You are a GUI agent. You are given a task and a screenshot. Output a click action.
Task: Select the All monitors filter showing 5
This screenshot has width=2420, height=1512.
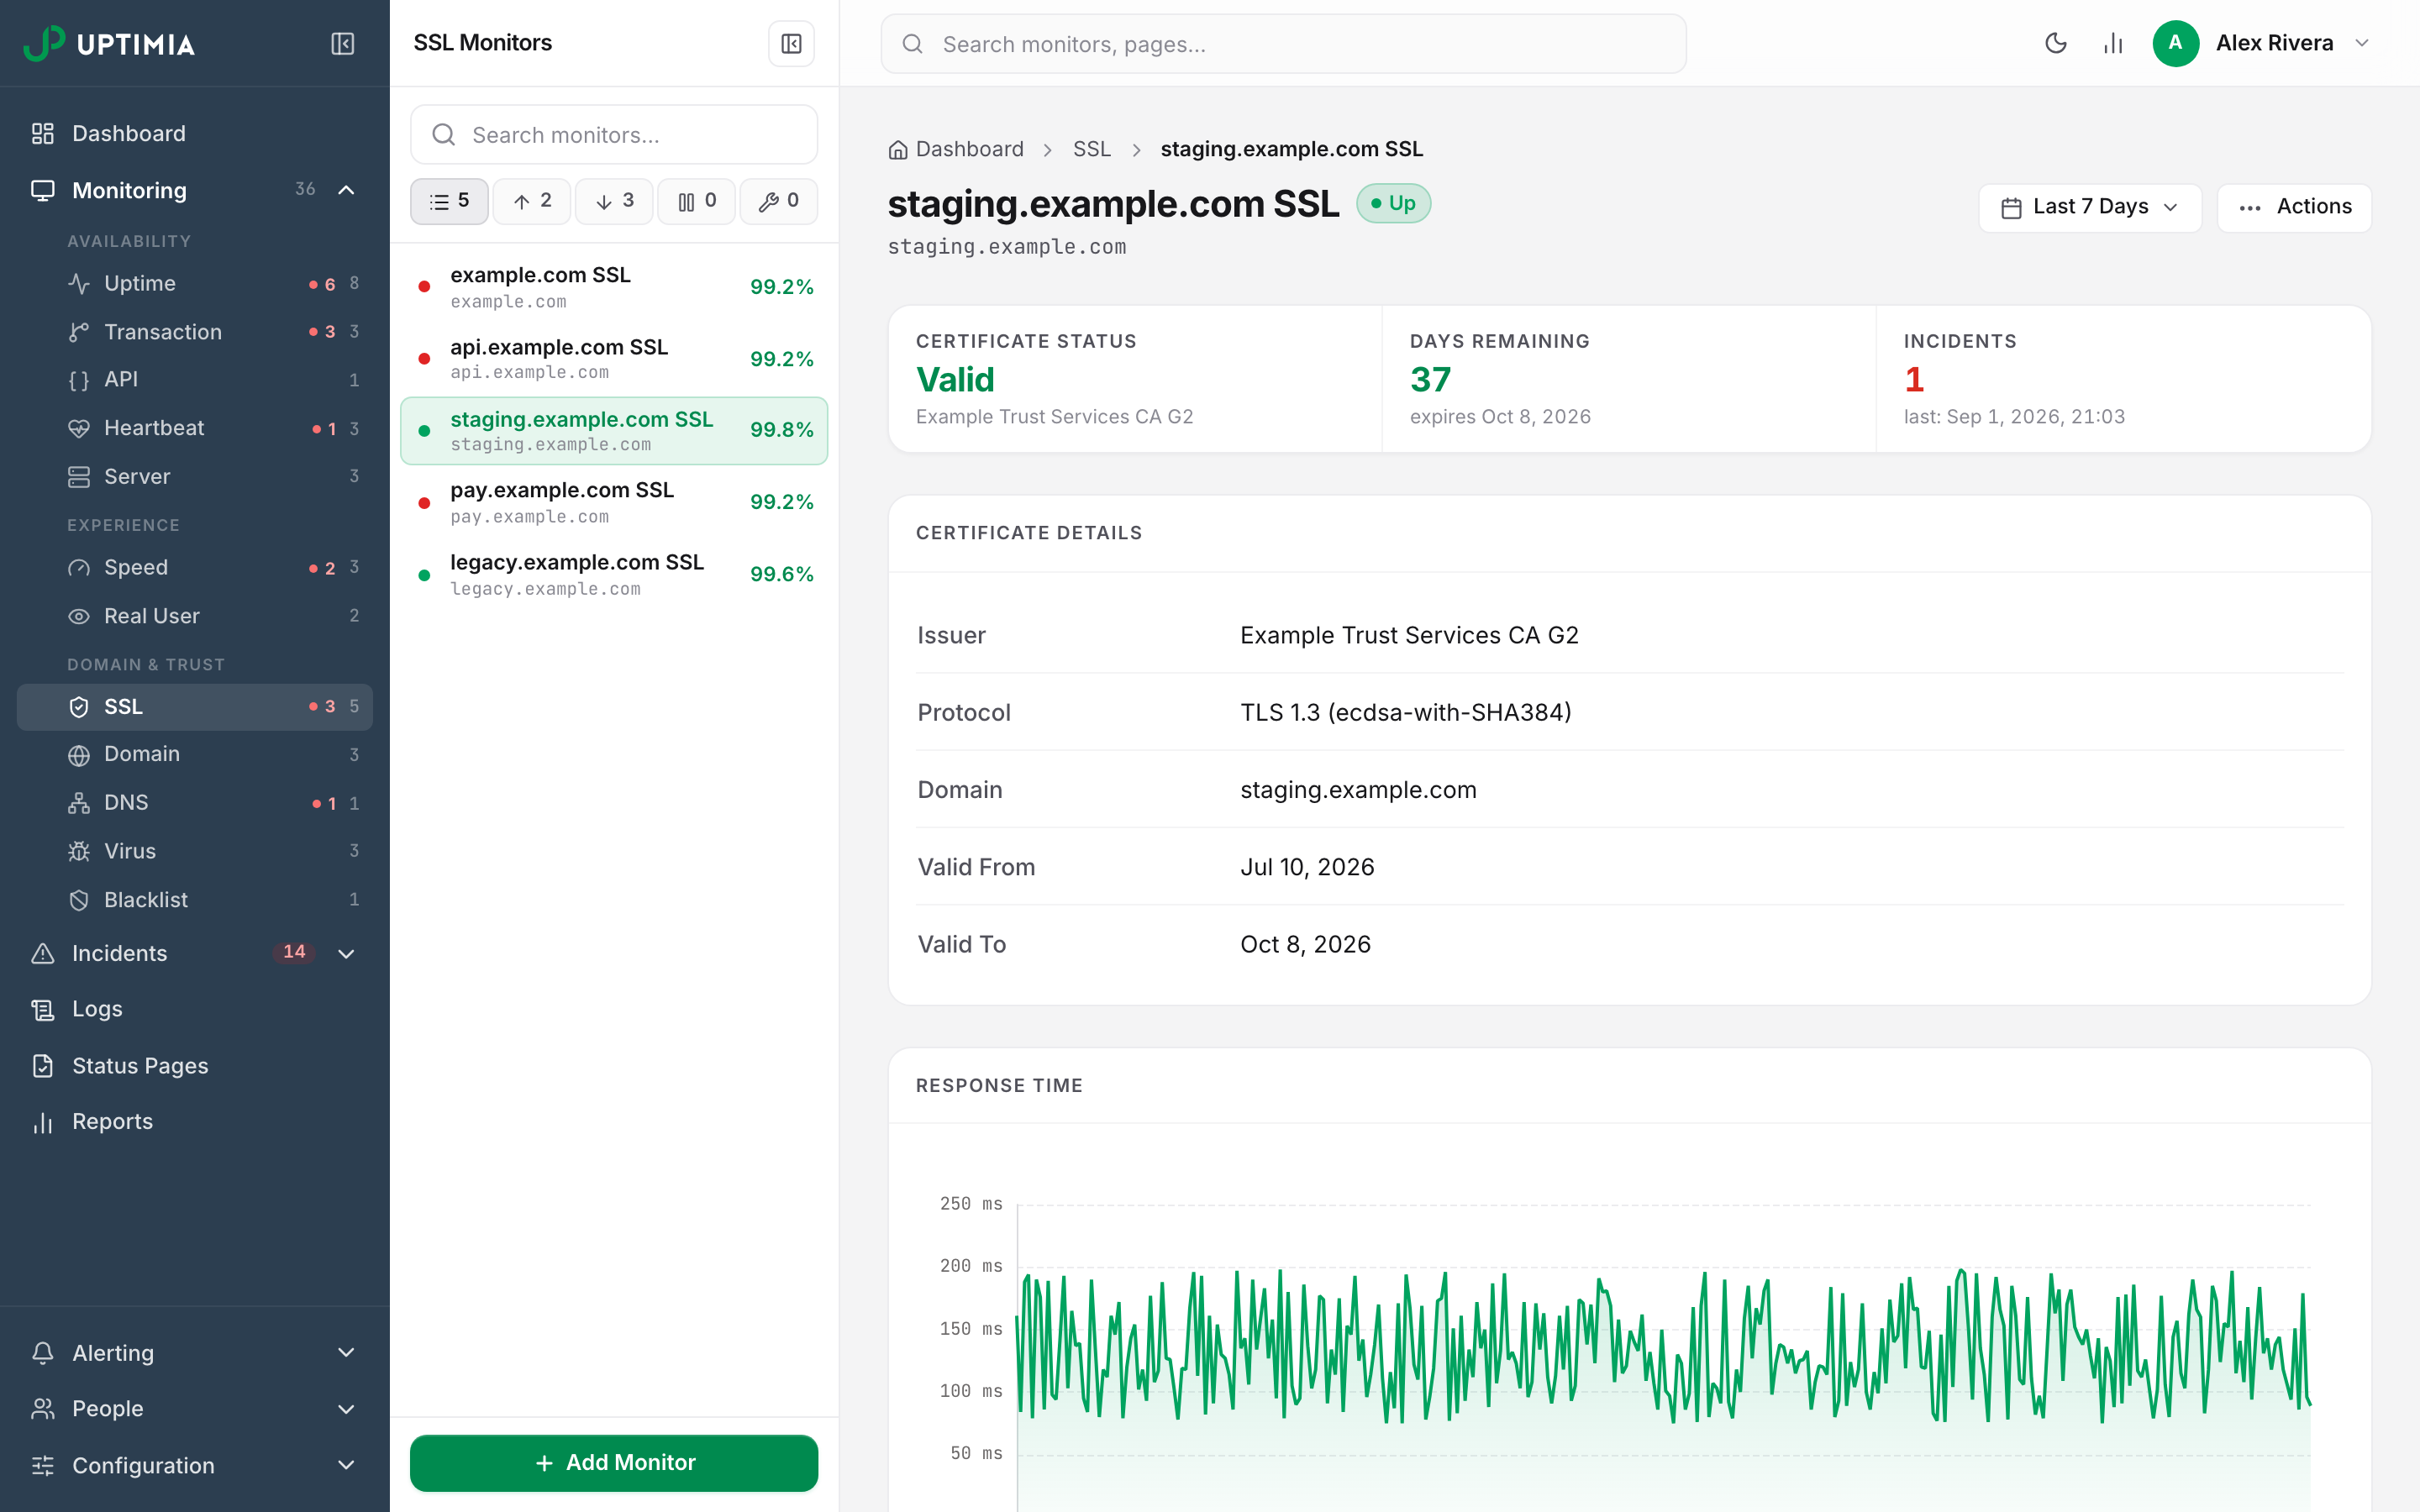449,201
